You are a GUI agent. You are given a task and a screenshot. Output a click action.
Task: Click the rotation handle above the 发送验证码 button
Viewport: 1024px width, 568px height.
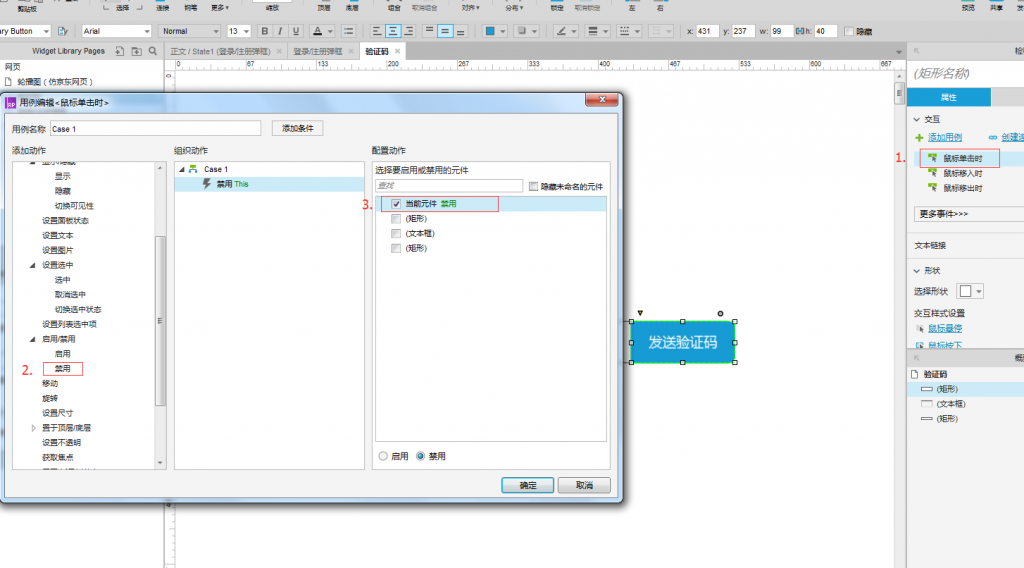click(x=720, y=313)
